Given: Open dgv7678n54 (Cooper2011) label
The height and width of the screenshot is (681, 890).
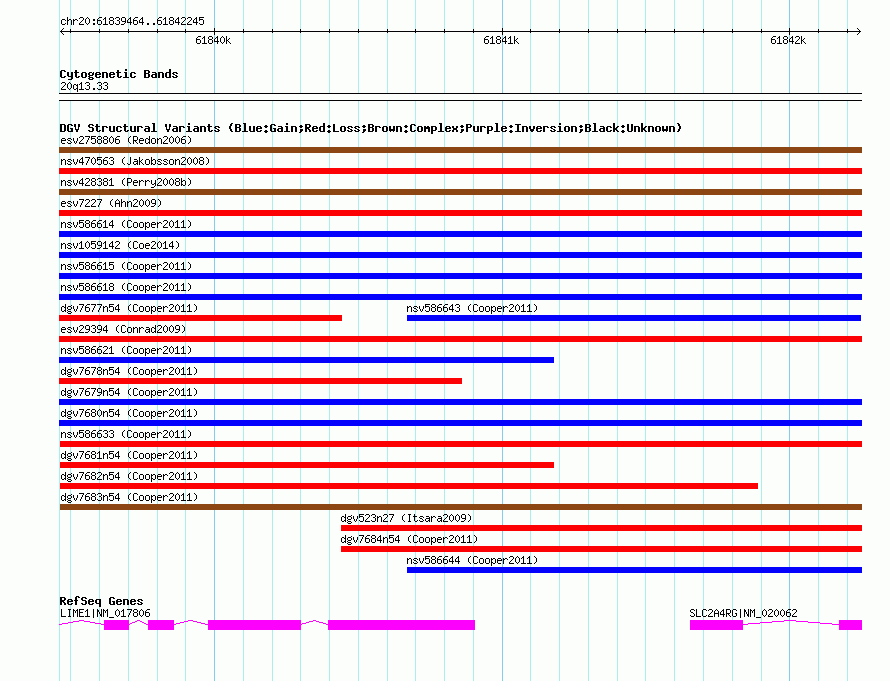Looking at the screenshot, I should pos(129,371).
